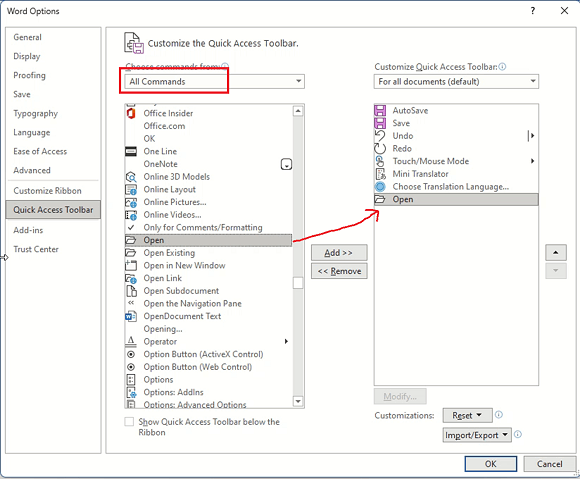Image resolution: width=580 pixels, height=479 pixels.
Task: Enable Show Quick Access Toolbar below Ribbon
Action: tap(129, 422)
